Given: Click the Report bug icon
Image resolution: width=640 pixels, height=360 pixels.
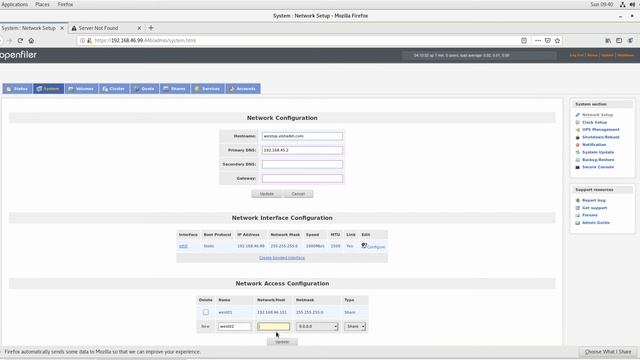Looking at the screenshot, I should click(578, 200).
